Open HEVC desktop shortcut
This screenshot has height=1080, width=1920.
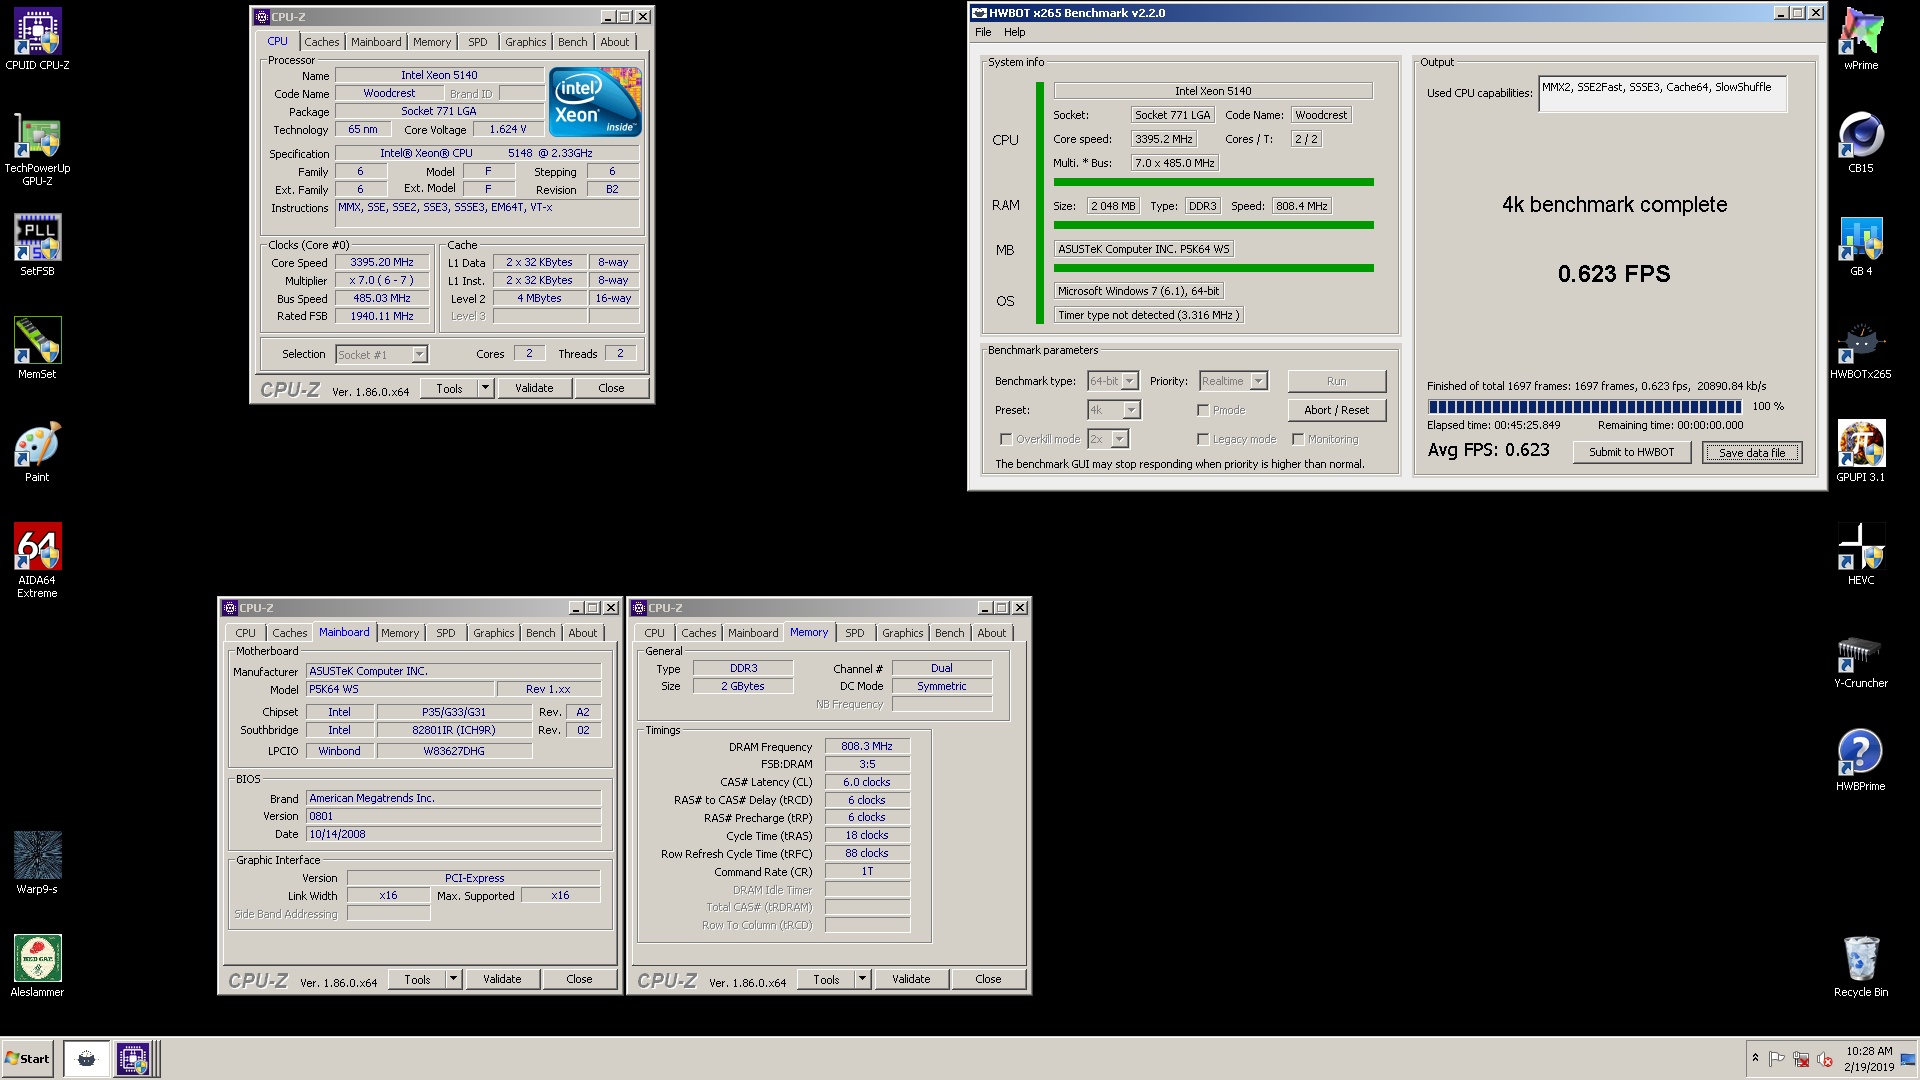click(1861, 555)
